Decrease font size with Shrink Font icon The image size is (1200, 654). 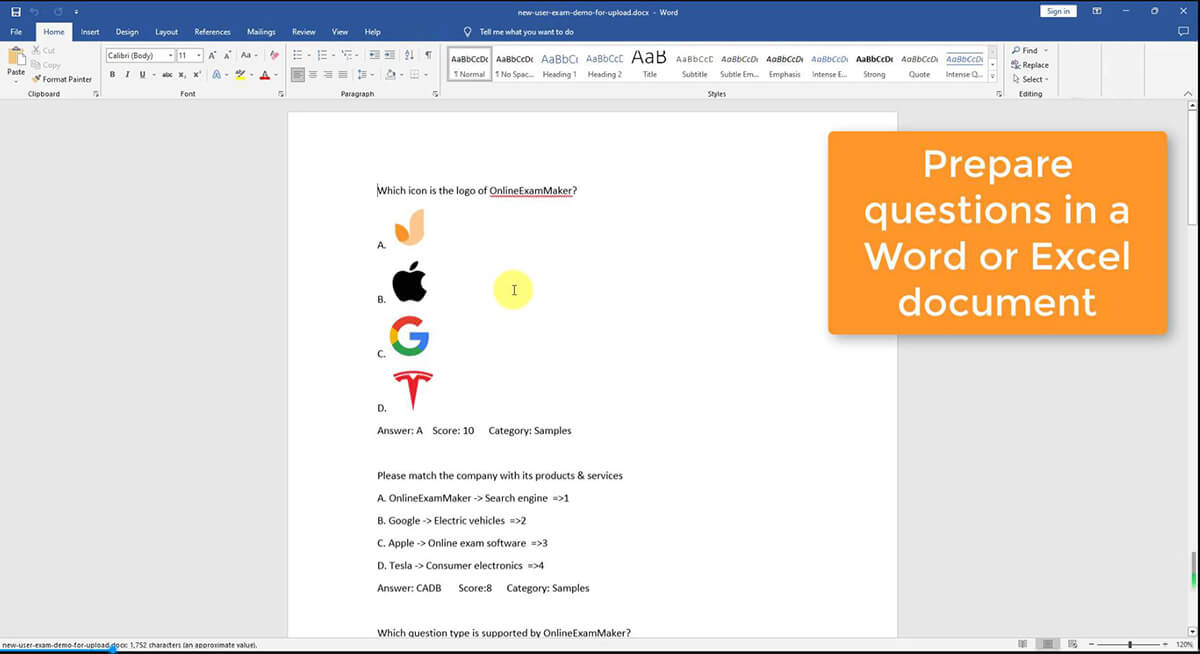[227, 55]
